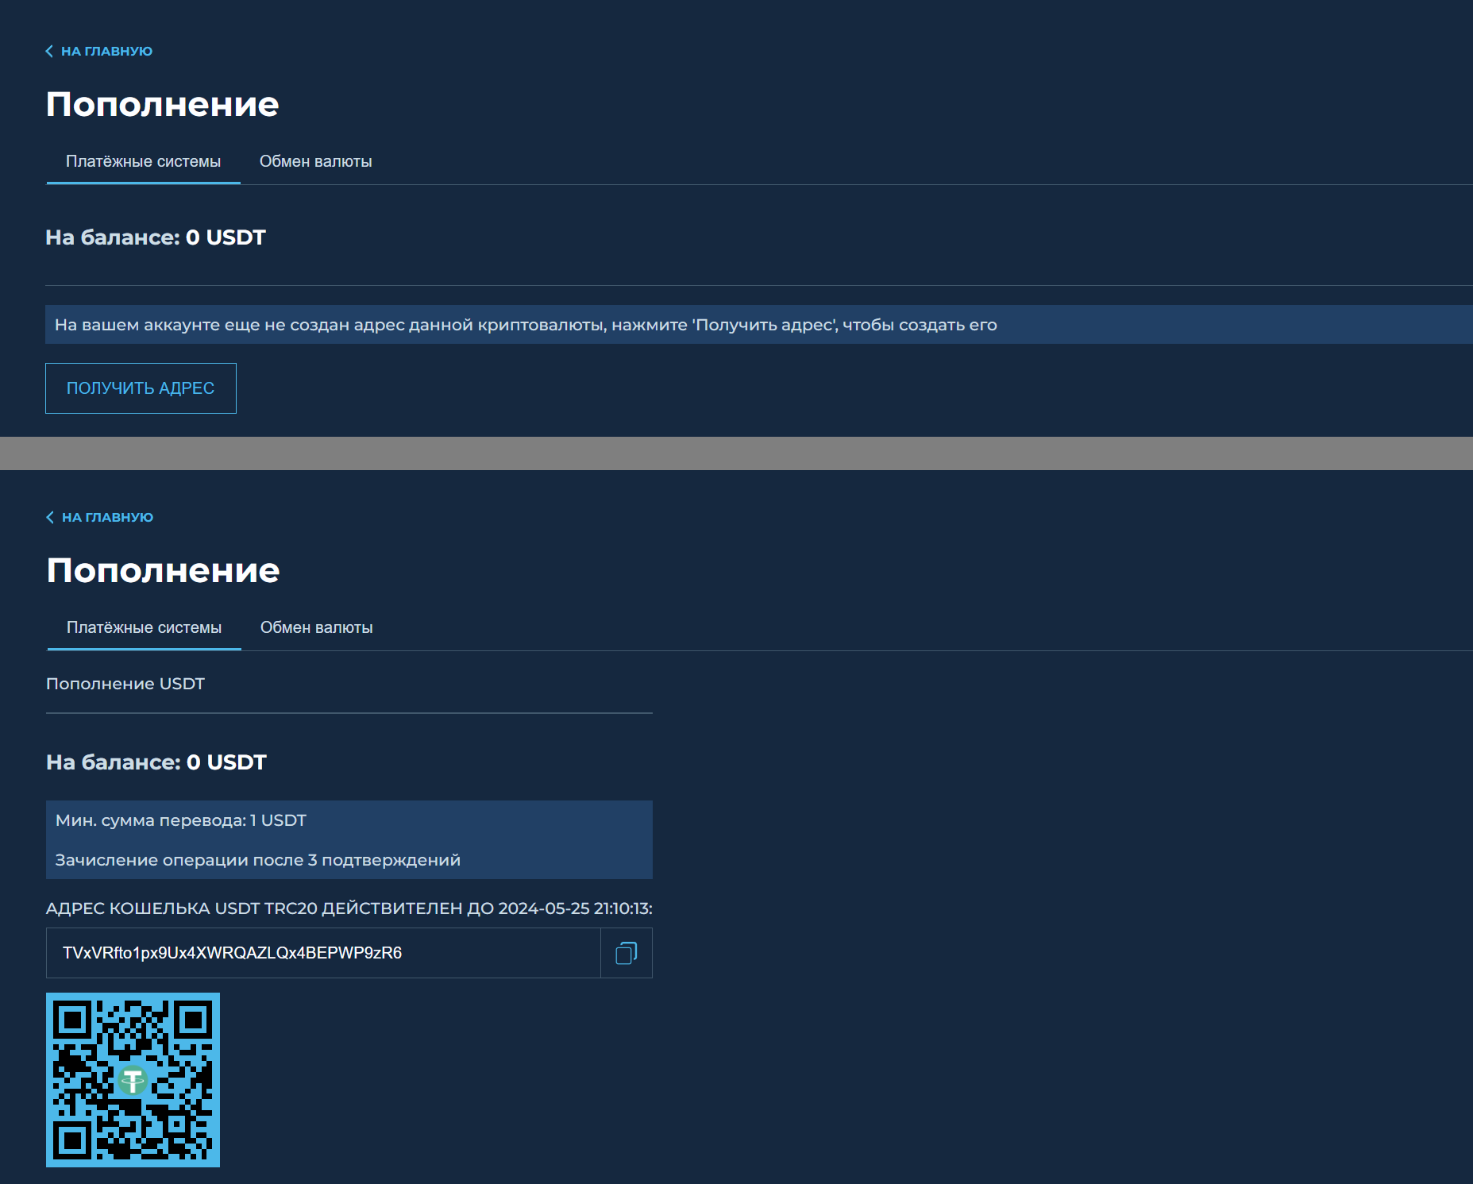Switch to the Обмен валюты tab at top
Viewport: 1473px width, 1184px height.
click(316, 161)
